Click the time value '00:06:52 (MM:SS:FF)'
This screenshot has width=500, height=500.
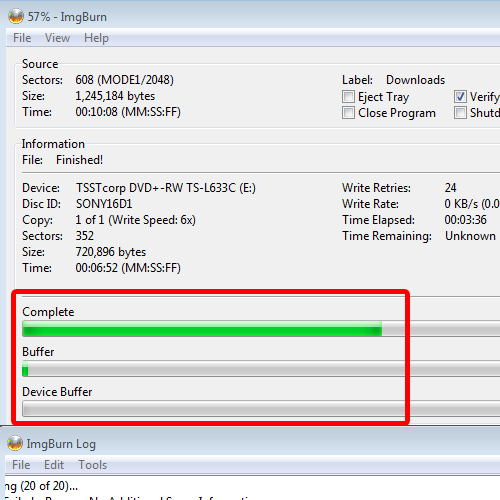[128, 268]
